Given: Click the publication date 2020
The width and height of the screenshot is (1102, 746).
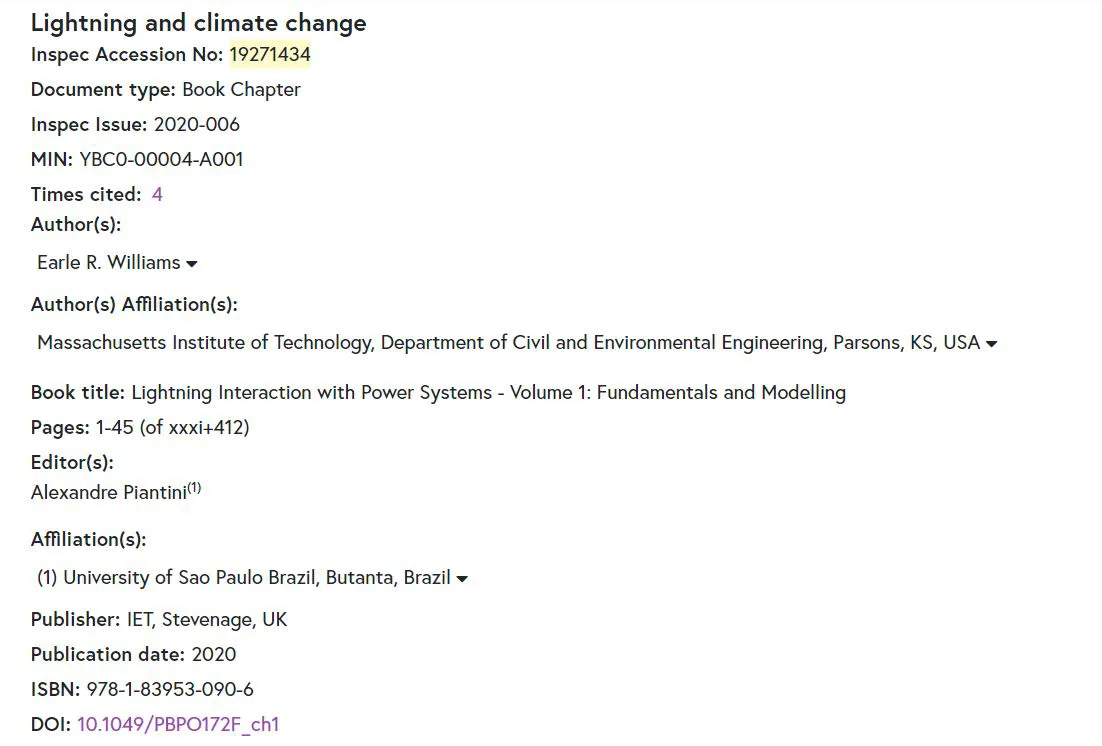Looking at the screenshot, I should (x=214, y=654).
